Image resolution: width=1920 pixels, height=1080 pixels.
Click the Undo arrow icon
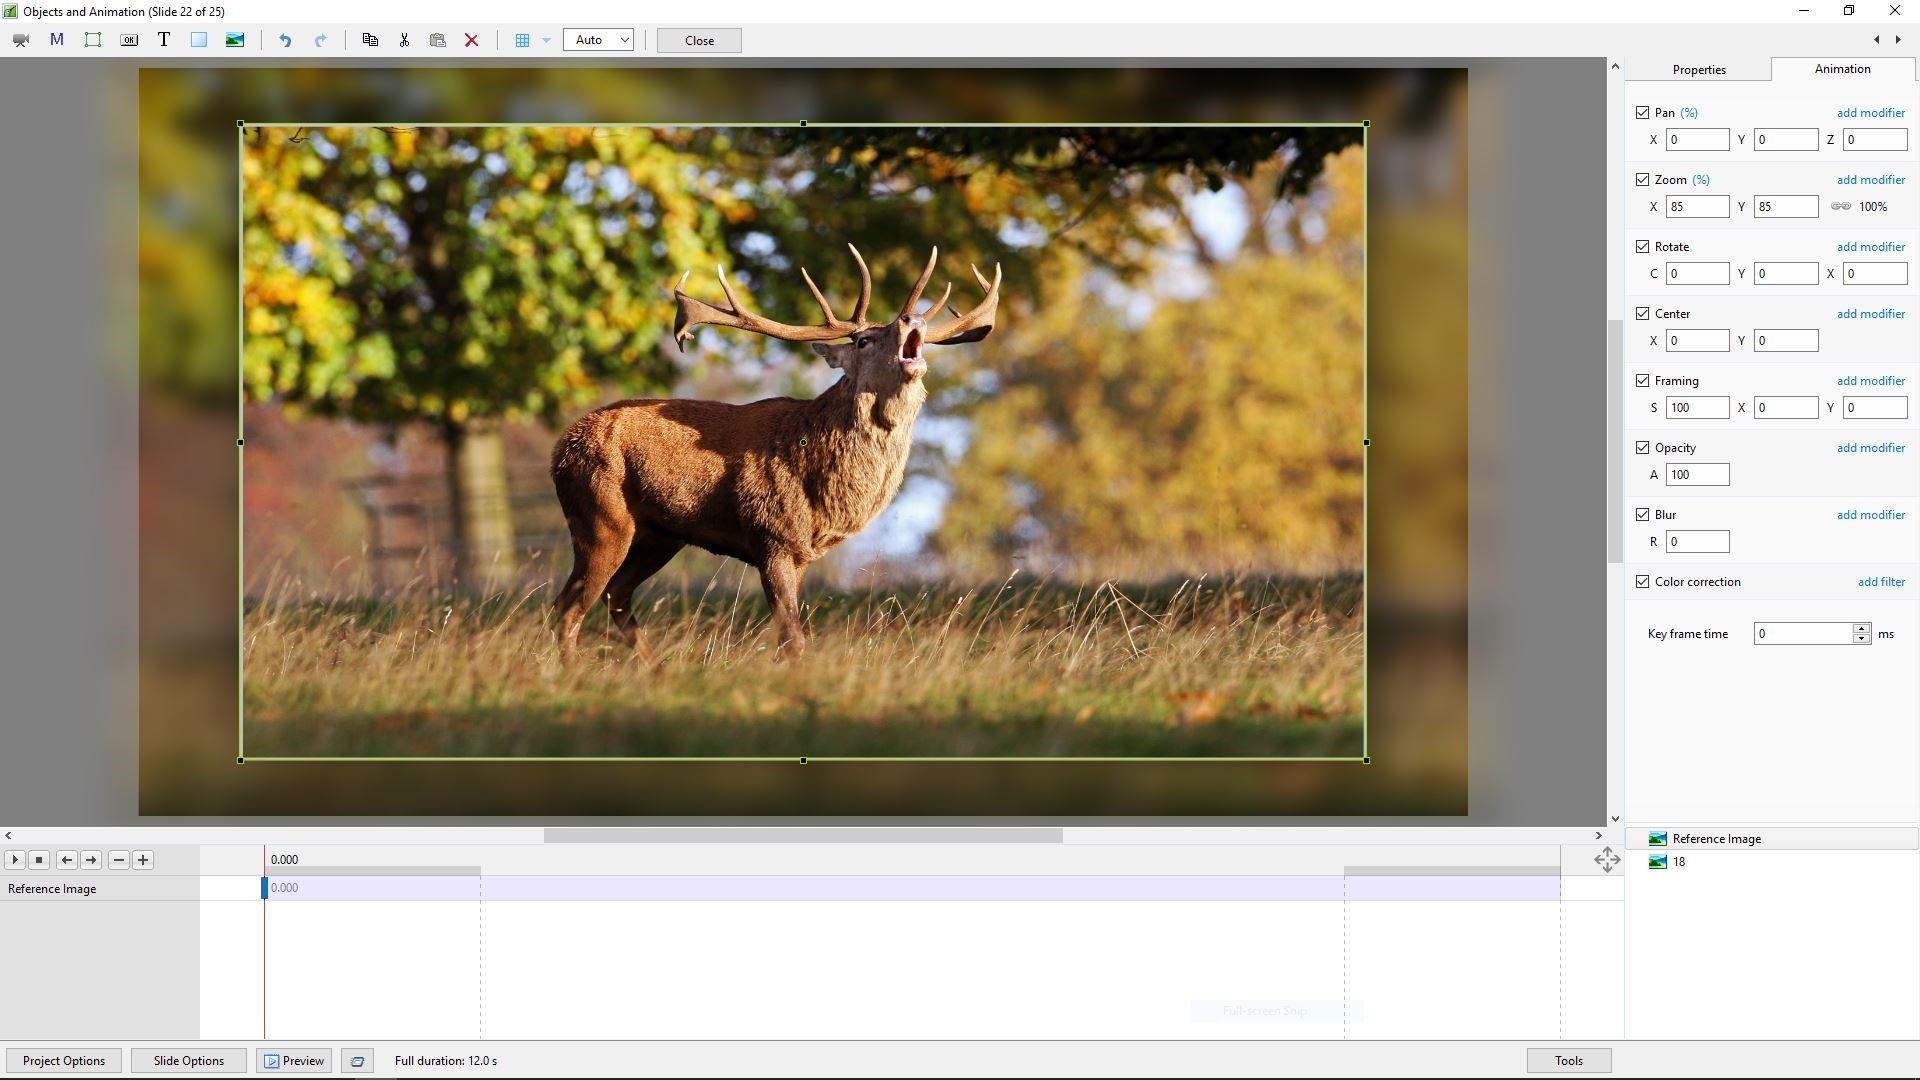285,40
